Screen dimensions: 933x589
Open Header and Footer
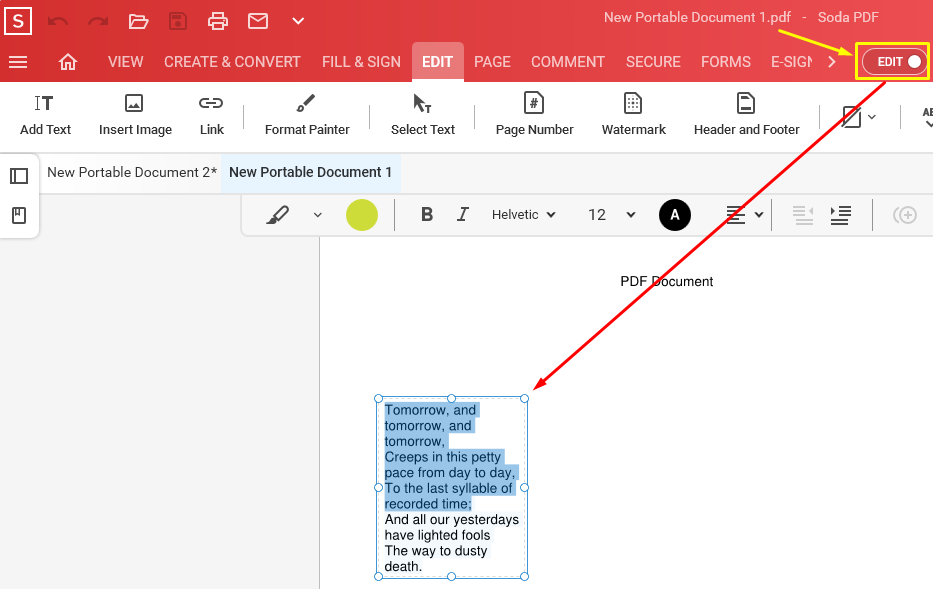(x=746, y=115)
